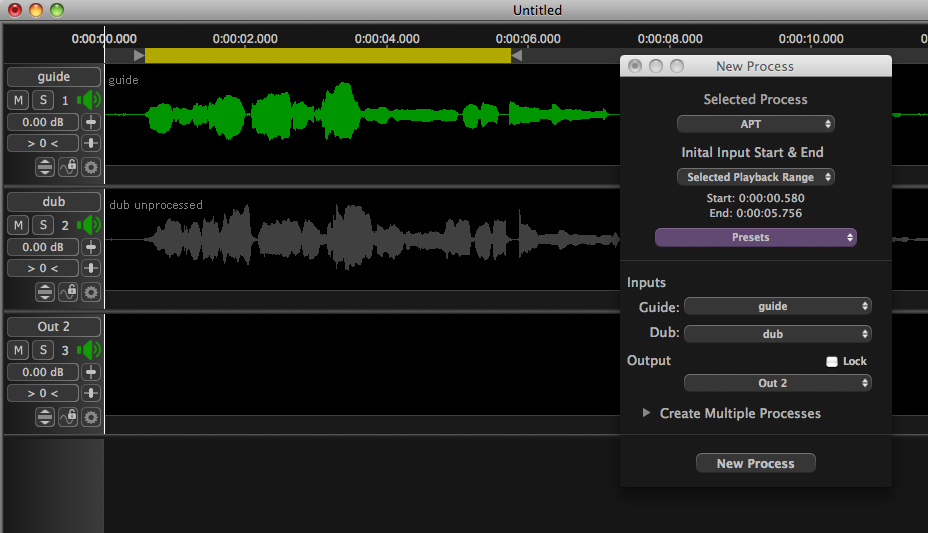Open the Guide input selection menu
The width and height of the screenshot is (928, 533).
pyautogui.click(x=777, y=306)
